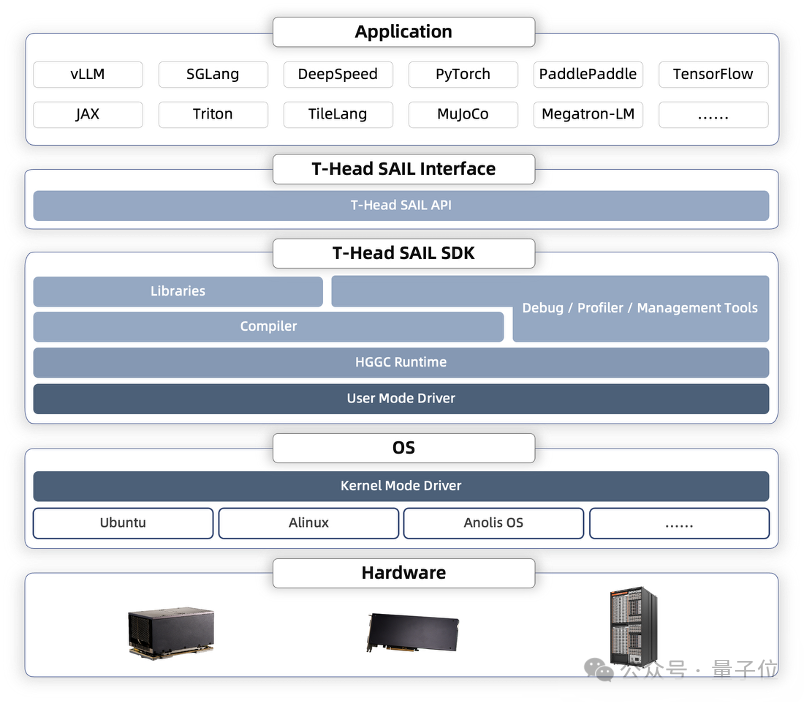
Task: Click the MuJoCo box
Action: 463,114
